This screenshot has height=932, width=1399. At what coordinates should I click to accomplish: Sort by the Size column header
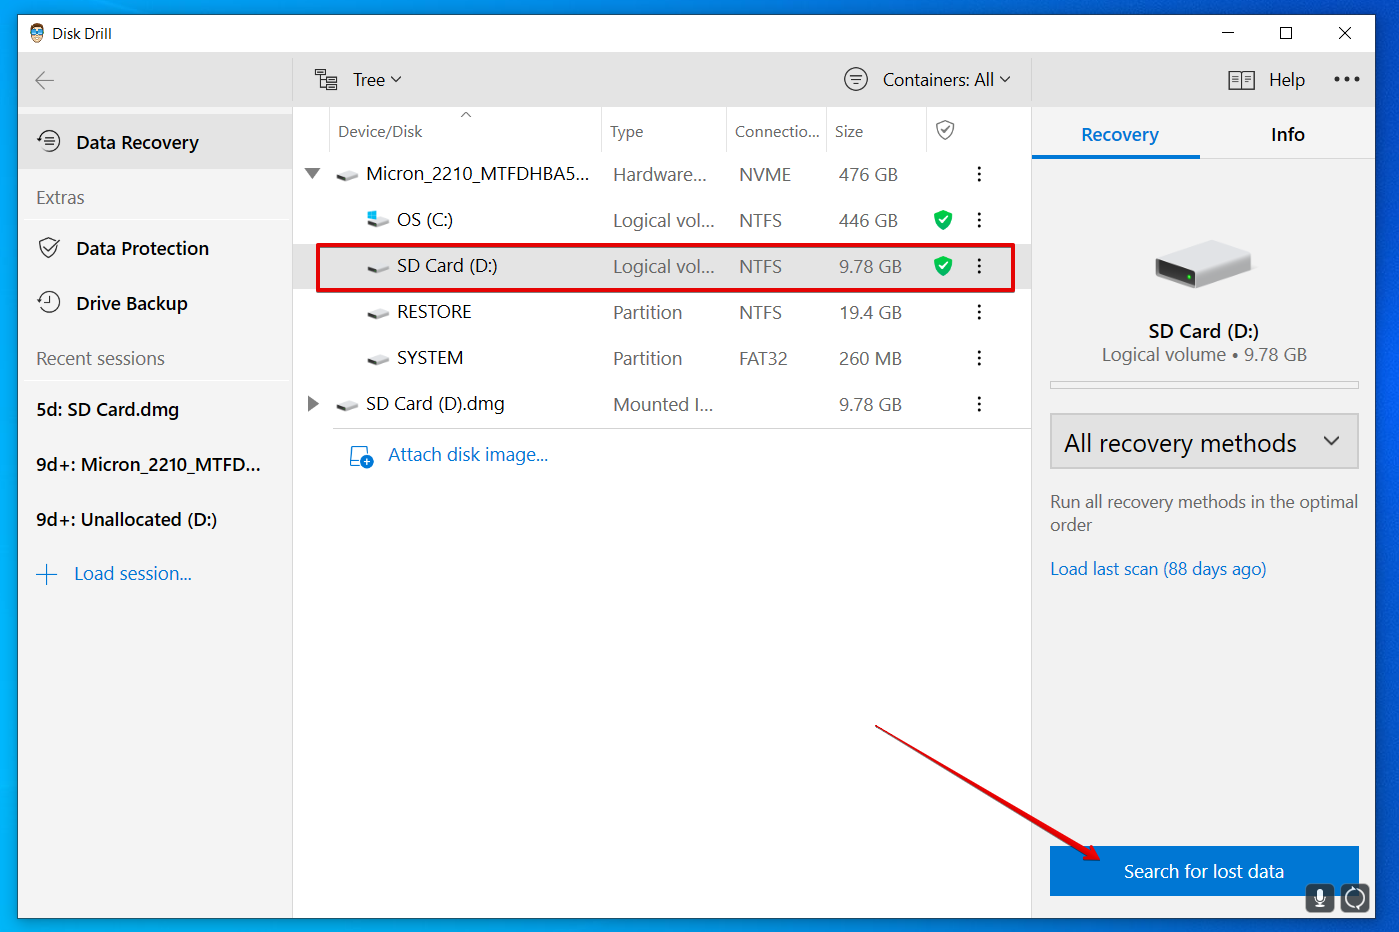pos(849,131)
